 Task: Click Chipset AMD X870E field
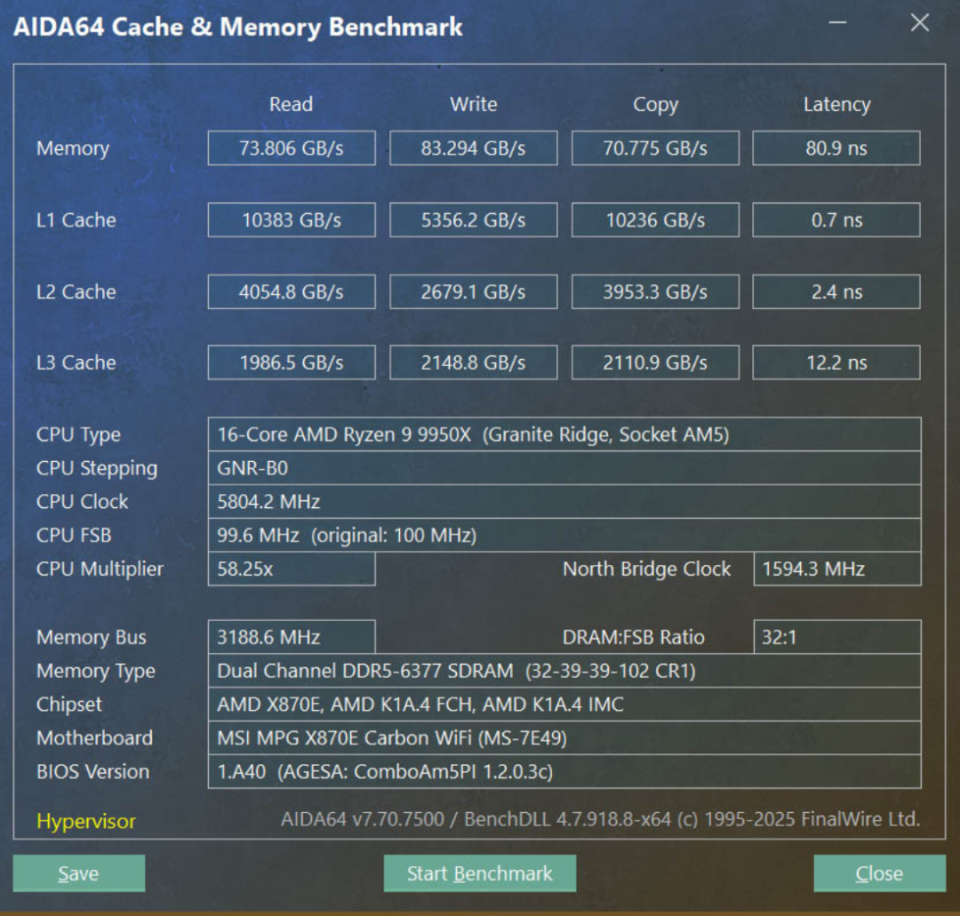coord(564,704)
